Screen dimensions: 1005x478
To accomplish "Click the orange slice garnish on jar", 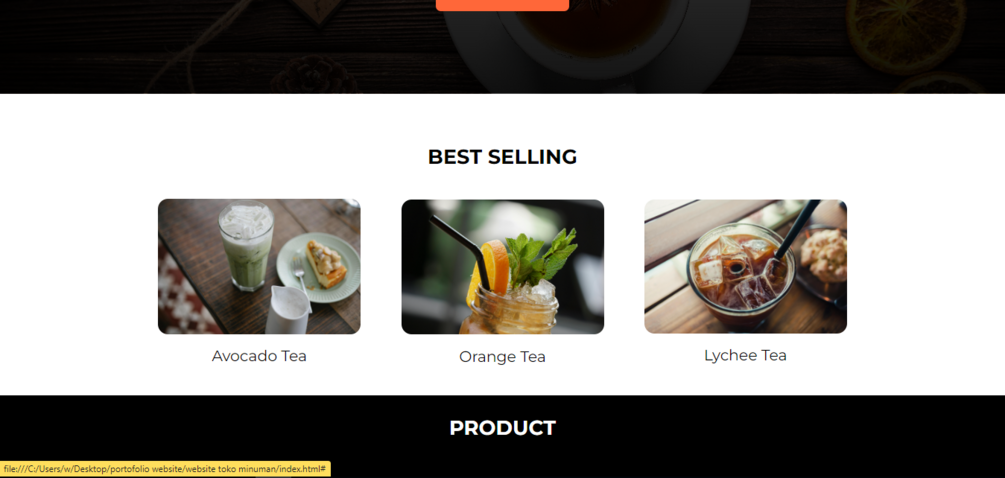I will (492, 269).
